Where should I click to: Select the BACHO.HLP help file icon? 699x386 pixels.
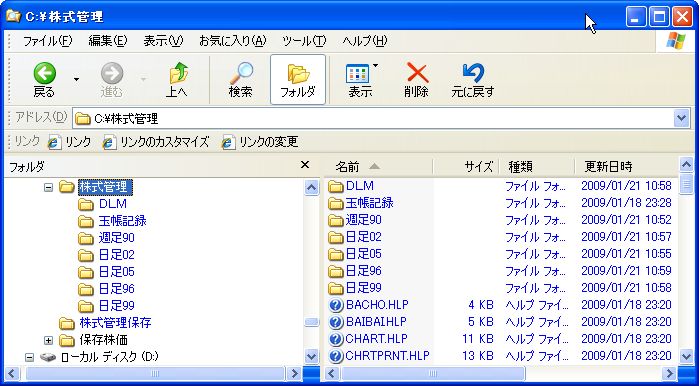336,305
